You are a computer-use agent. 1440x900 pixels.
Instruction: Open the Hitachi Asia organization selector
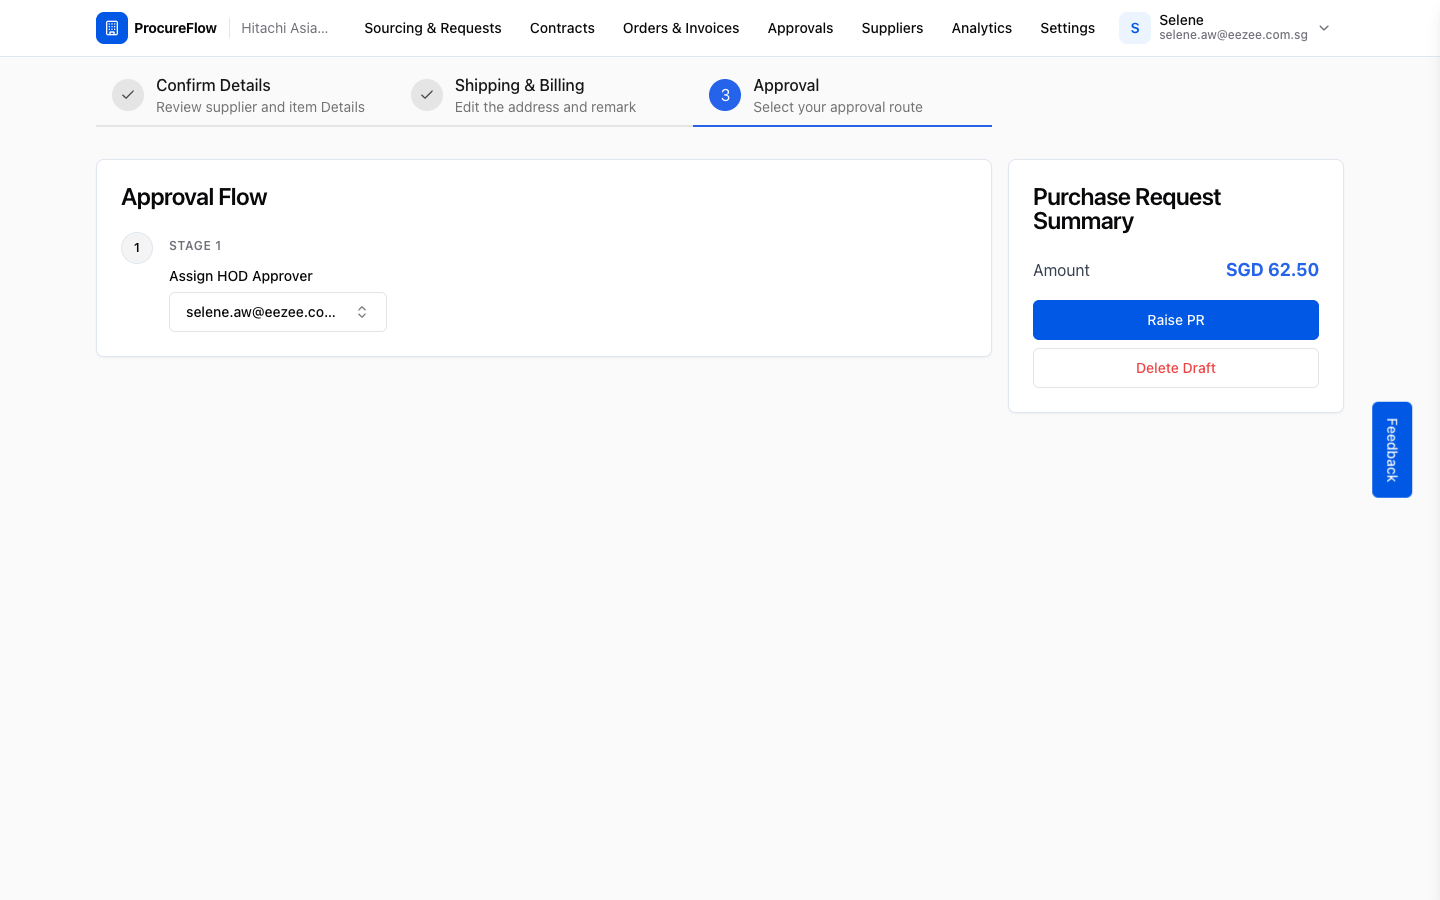(285, 28)
